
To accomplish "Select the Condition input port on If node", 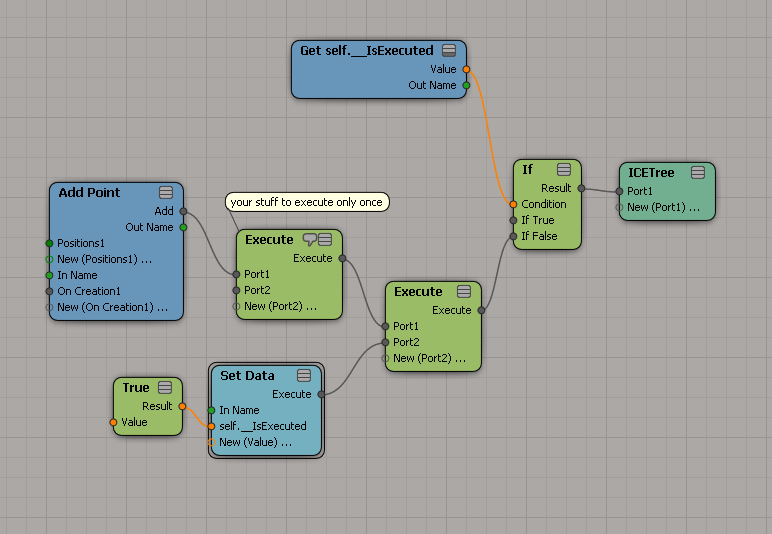I will 513,204.
